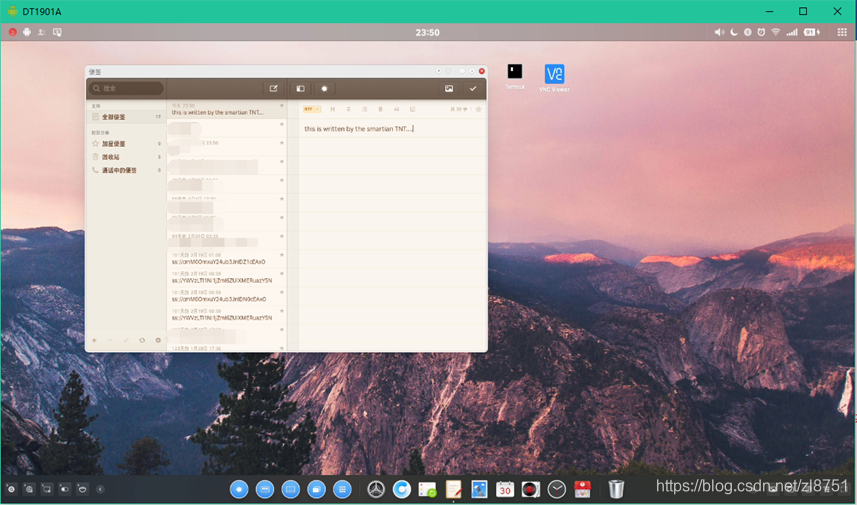Open the VNC Viewer desktop shortcut
857x505 pixels.
point(554,78)
